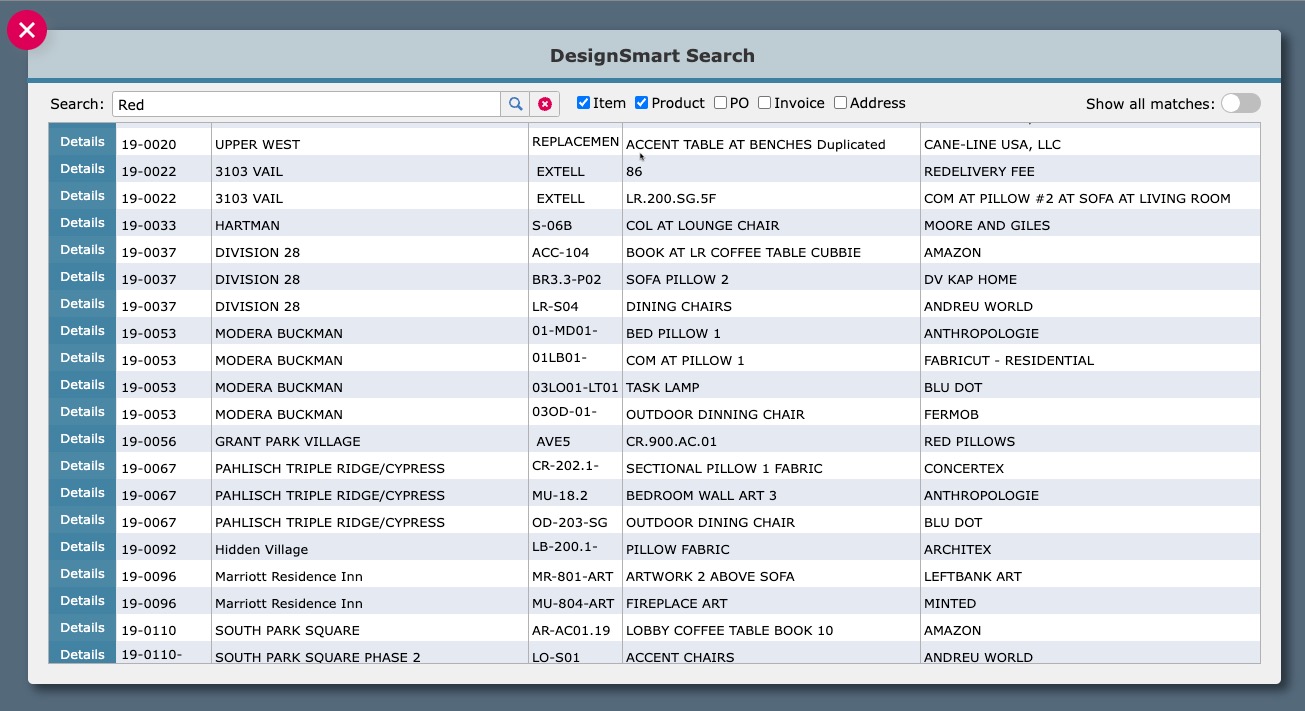Toggle Show all matches switch
Image resolution: width=1305 pixels, height=711 pixels.
click(1240, 103)
